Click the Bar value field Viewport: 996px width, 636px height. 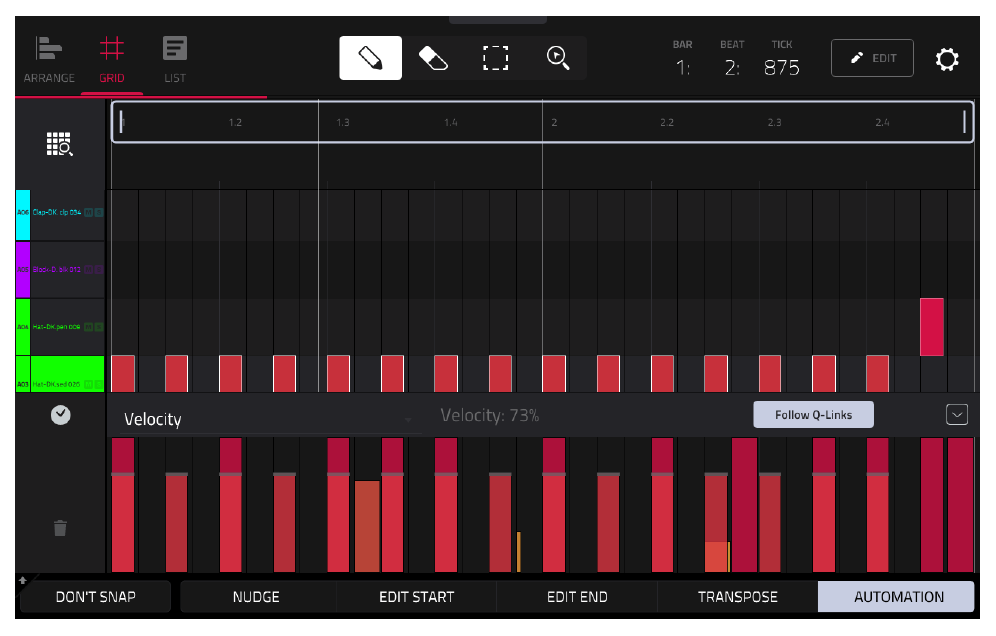click(683, 67)
